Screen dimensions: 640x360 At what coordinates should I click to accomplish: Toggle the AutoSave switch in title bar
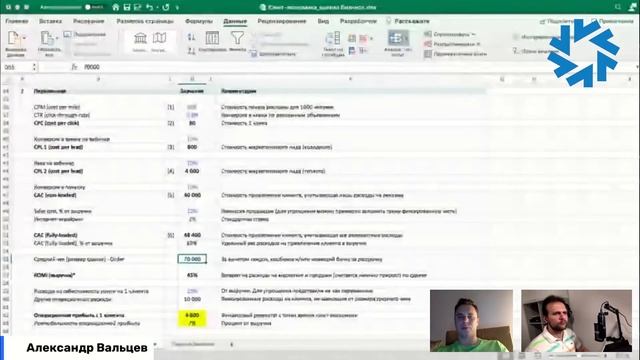click(93, 7)
